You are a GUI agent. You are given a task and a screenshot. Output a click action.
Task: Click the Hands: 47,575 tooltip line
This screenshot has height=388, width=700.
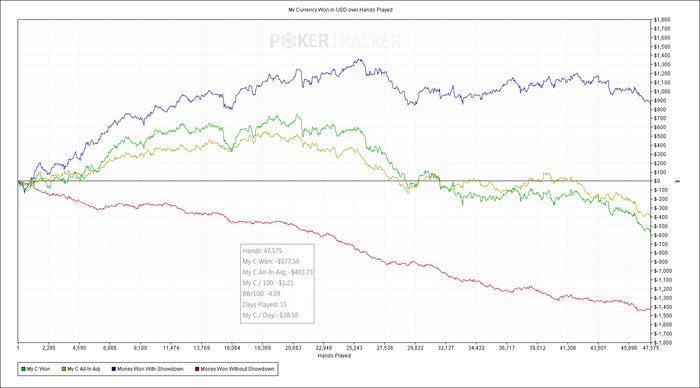pyautogui.click(x=262, y=251)
